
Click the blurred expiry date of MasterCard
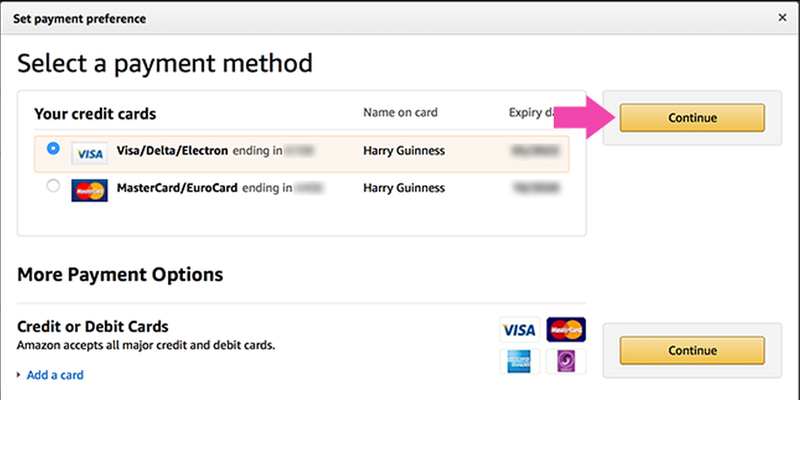tap(536, 188)
